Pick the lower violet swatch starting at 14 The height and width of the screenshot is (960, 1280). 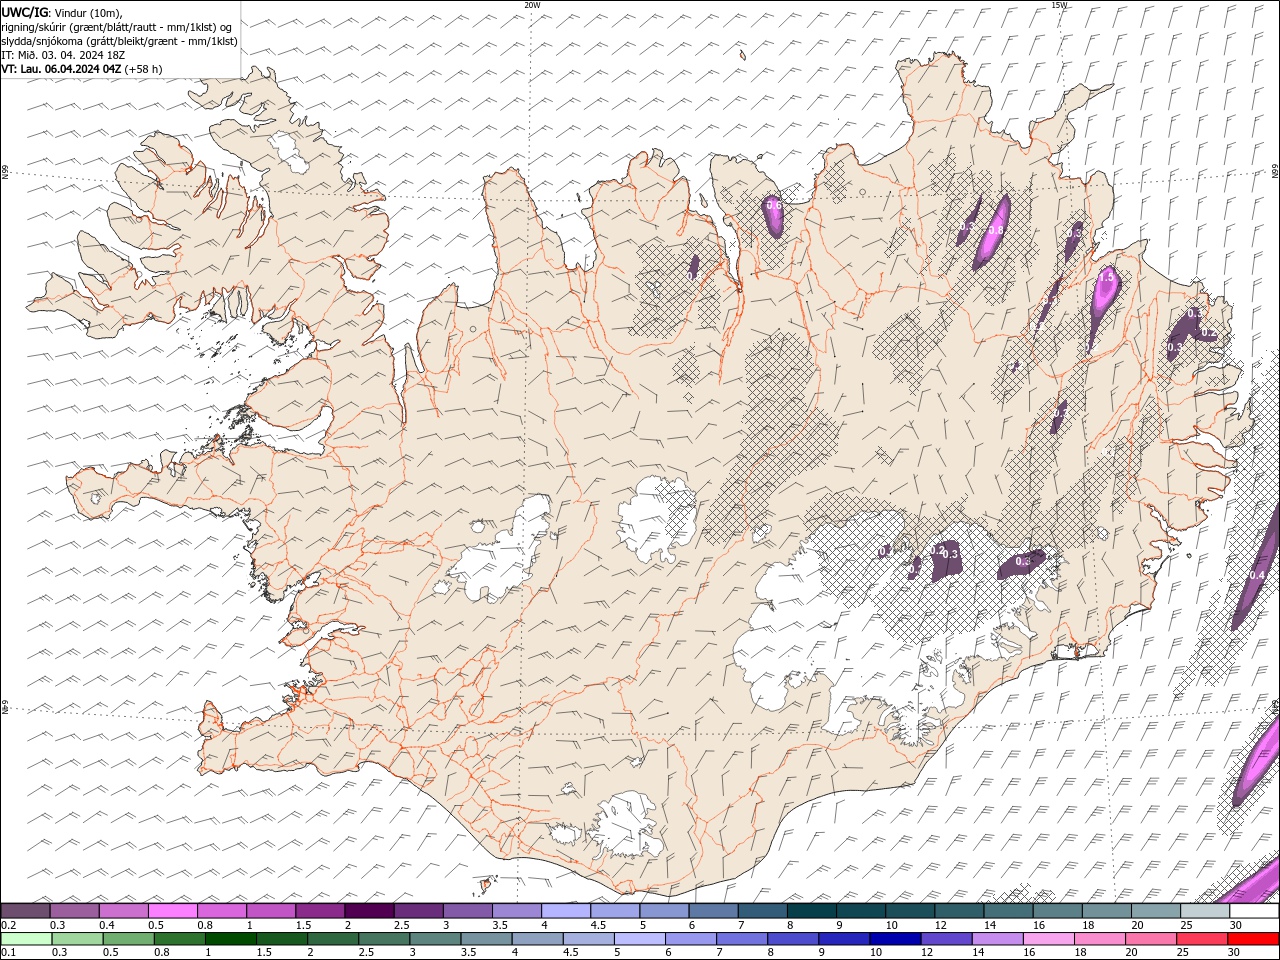(x=999, y=939)
